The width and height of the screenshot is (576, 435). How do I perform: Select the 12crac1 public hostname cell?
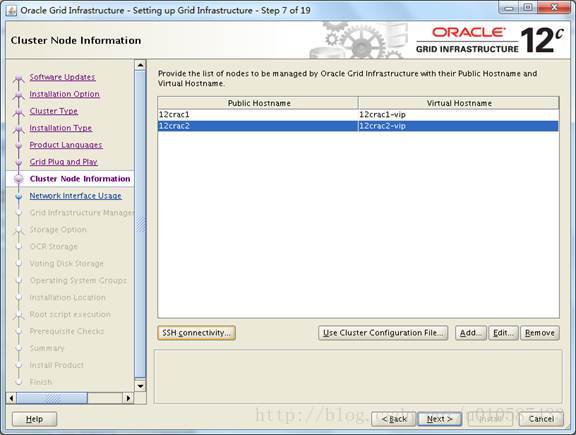coord(258,115)
